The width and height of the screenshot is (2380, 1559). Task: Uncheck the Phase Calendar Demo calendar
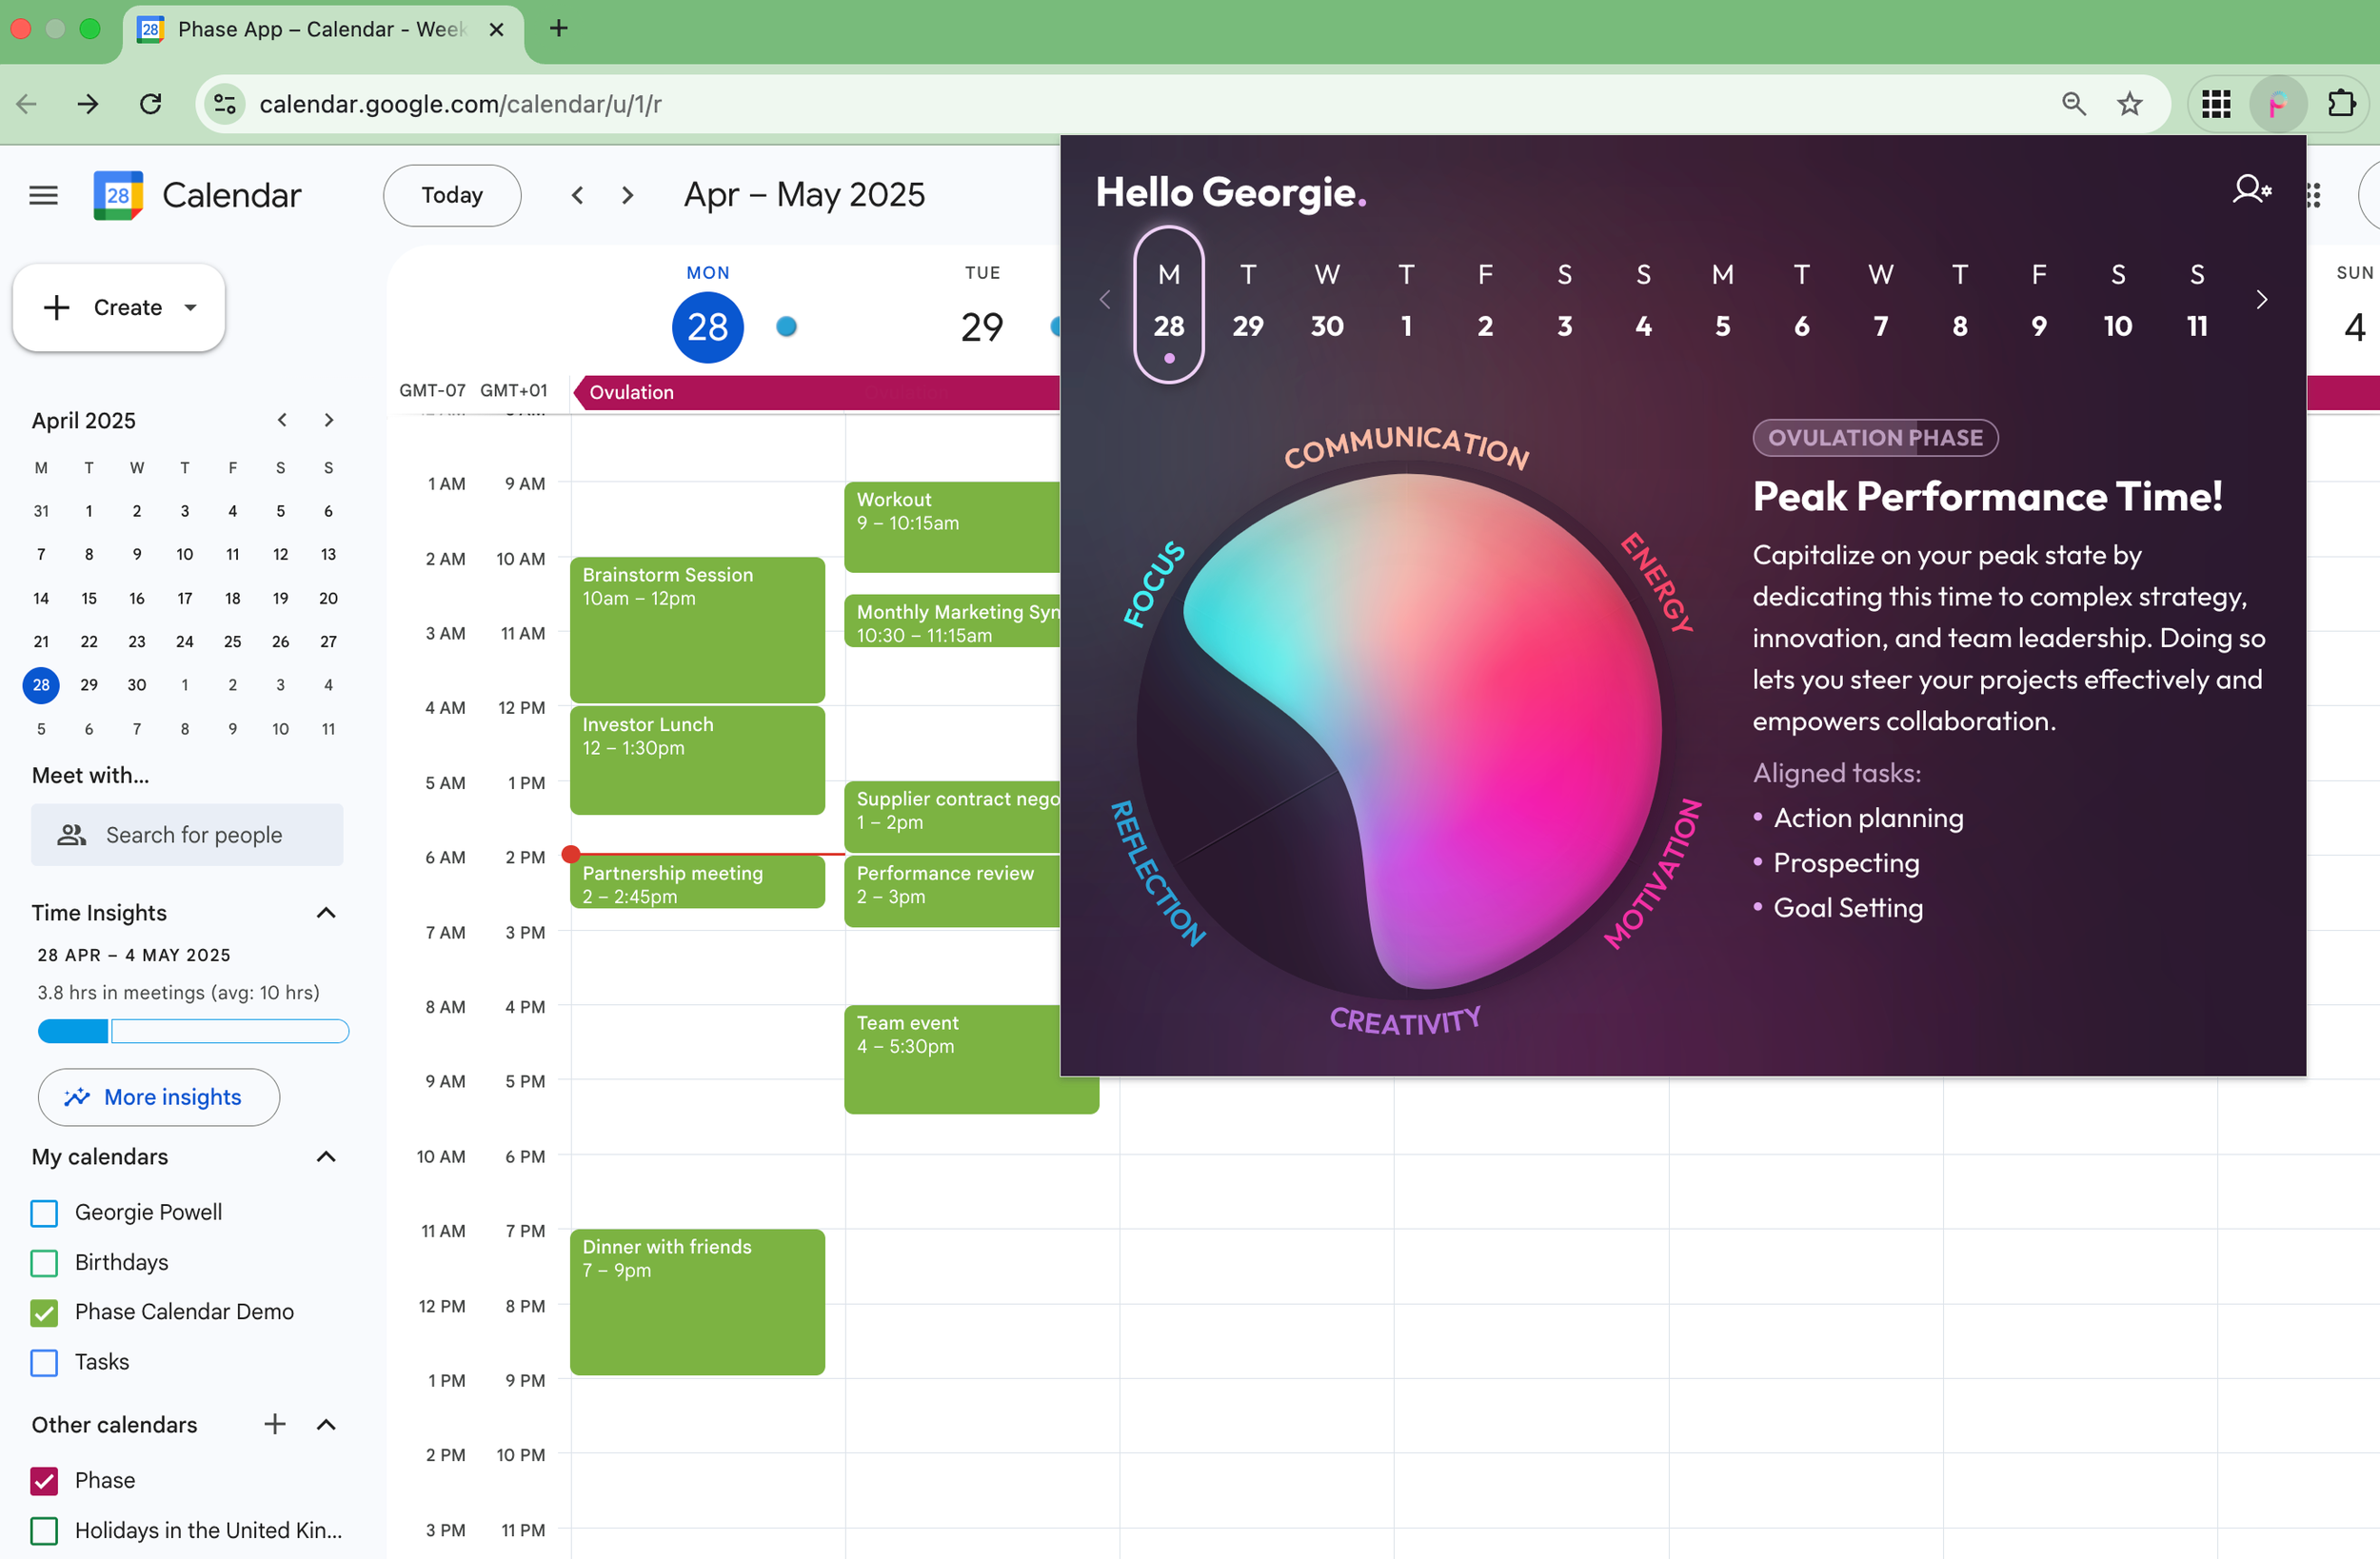(x=44, y=1312)
